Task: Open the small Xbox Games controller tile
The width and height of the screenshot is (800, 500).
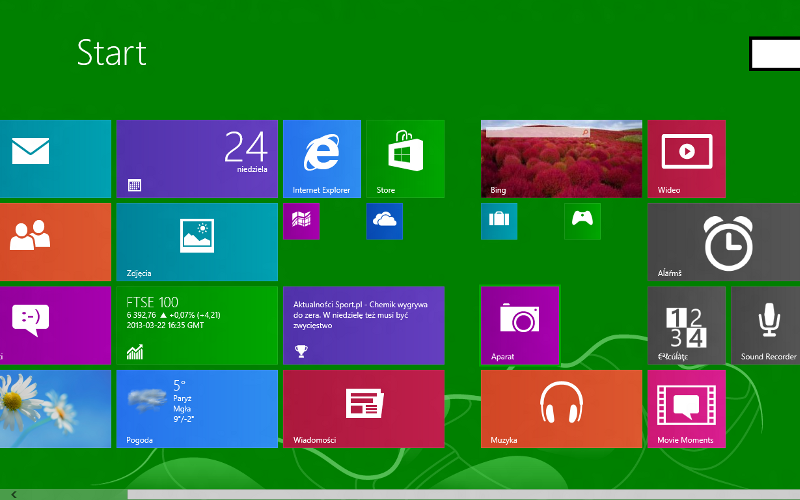Action: tap(583, 221)
